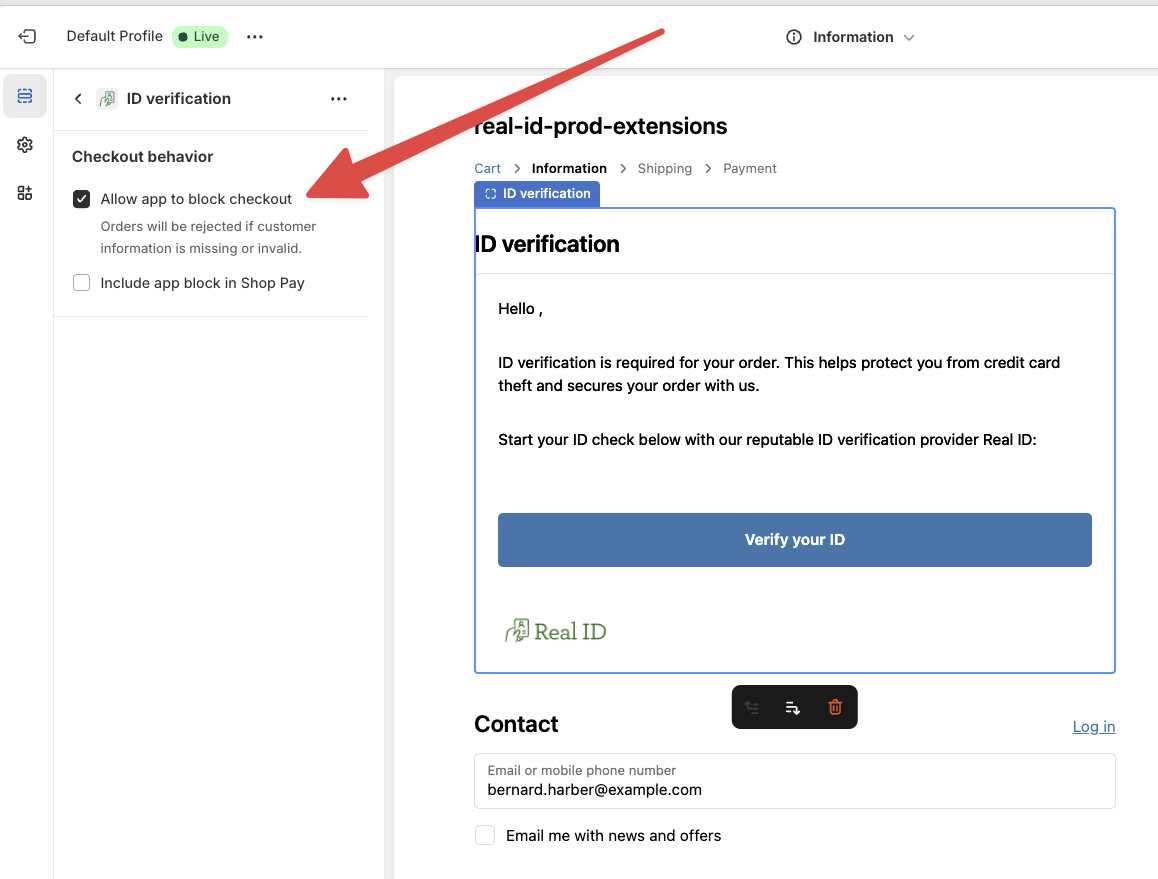This screenshot has width=1158, height=879.
Task: Click the Contact heading
Action: (516, 725)
